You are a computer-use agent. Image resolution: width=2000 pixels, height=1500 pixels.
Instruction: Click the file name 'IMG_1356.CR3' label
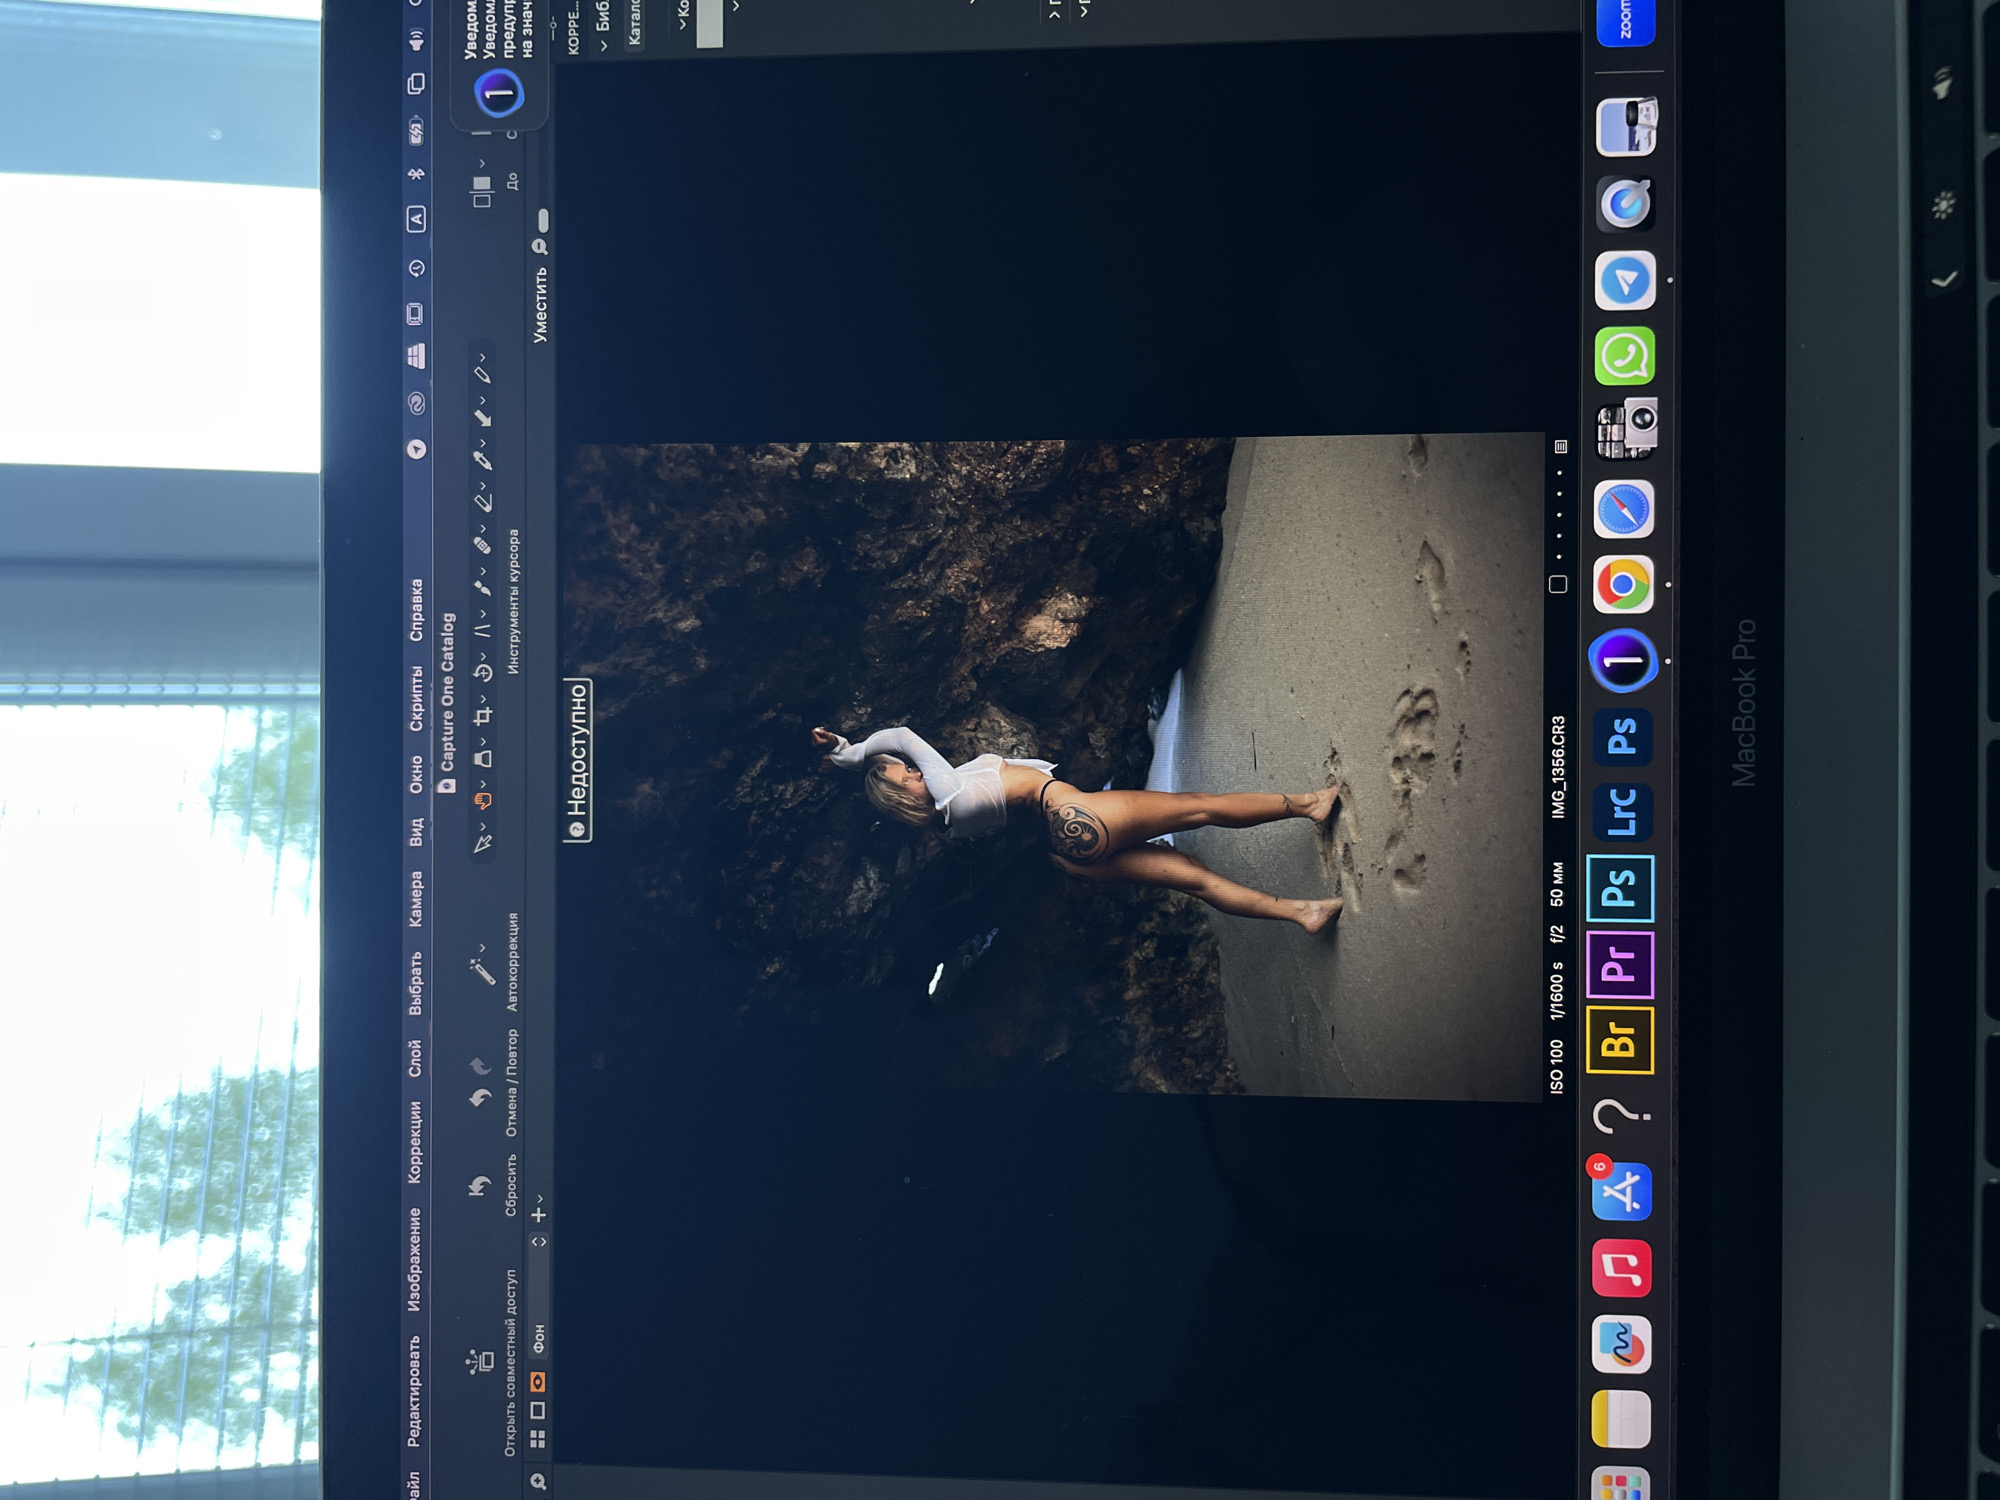(x=1559, y=768)
